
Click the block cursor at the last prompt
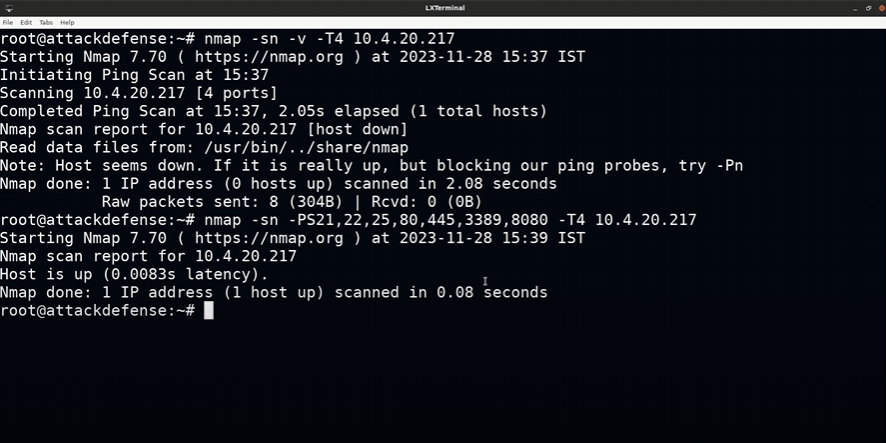coord(208,311)
